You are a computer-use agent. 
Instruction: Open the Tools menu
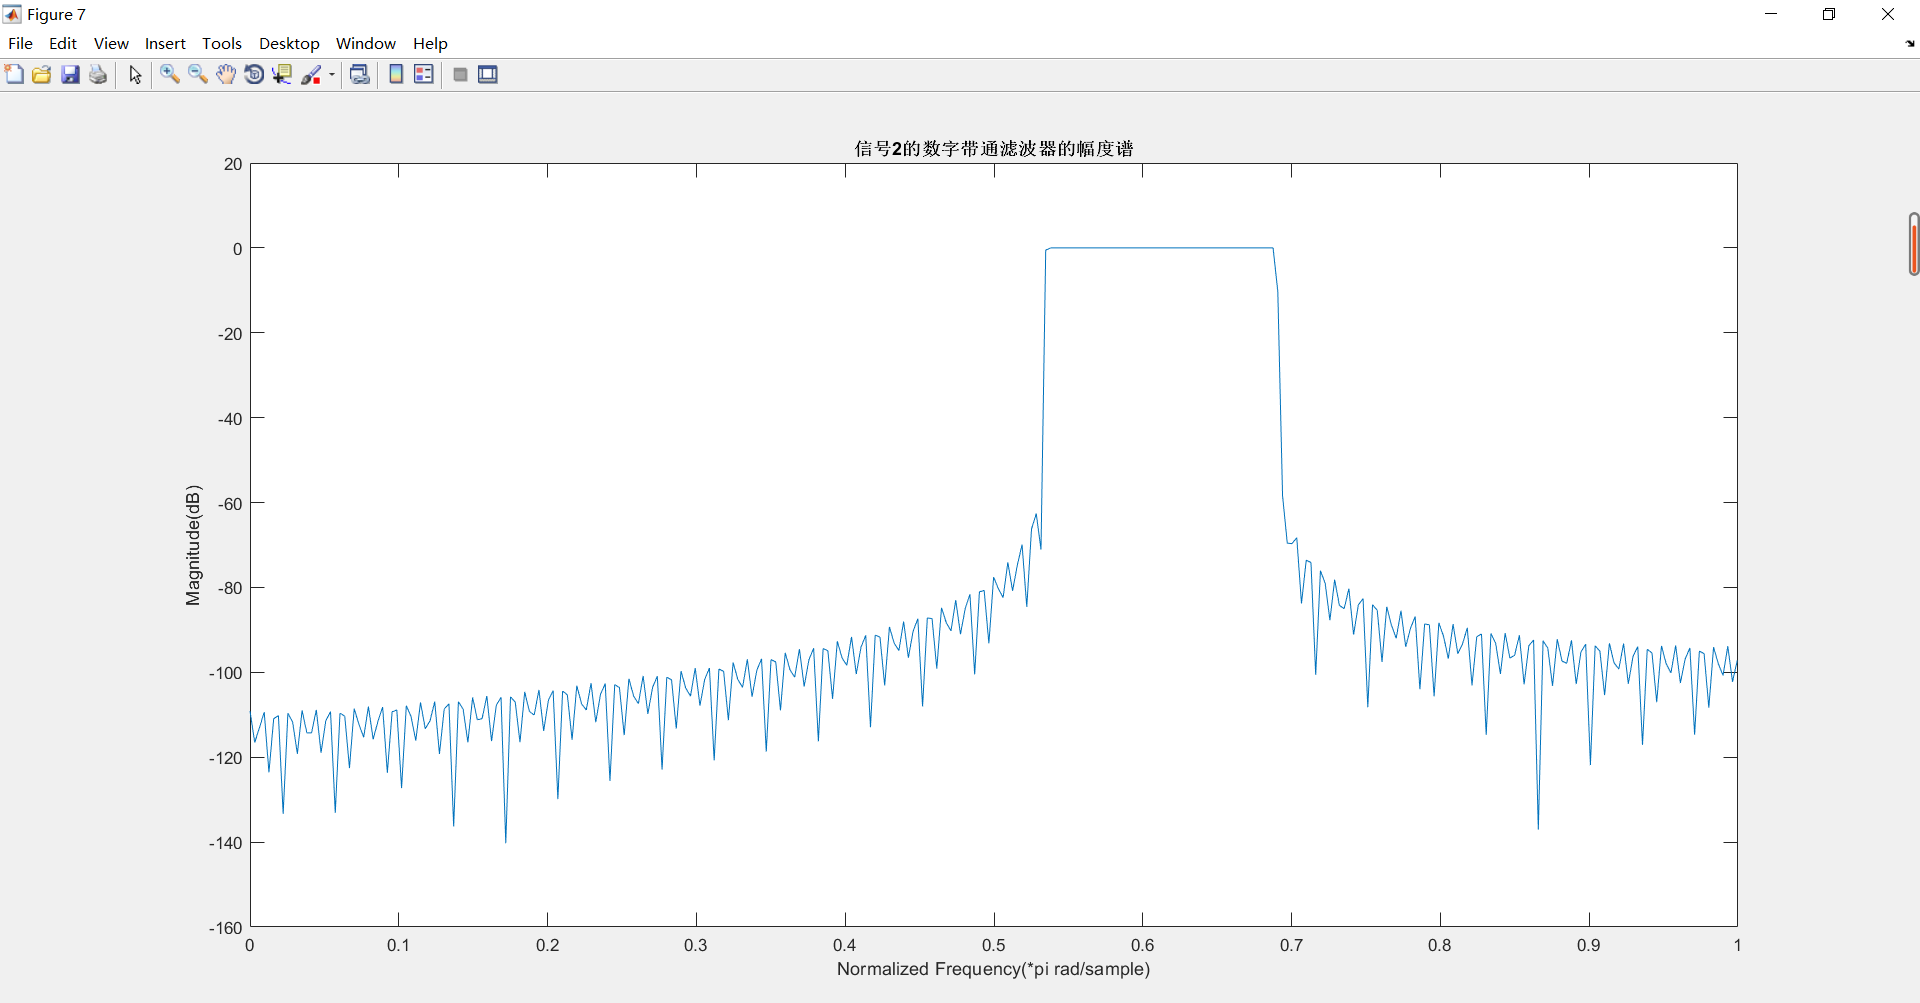[x=222, y=43]
